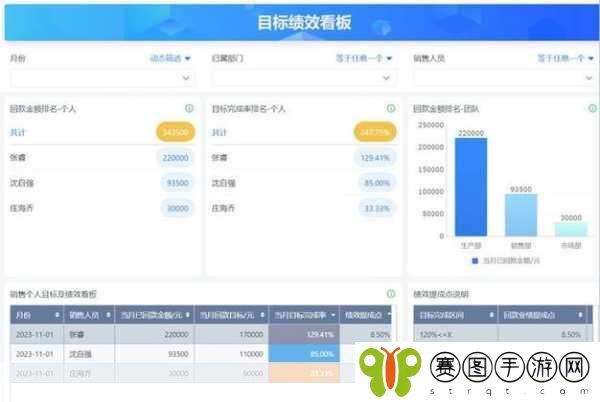The height and width of the screenshot is (402, 600).
Task: Sort by 销售人员 column header arrows
Action: coord(108,315)
